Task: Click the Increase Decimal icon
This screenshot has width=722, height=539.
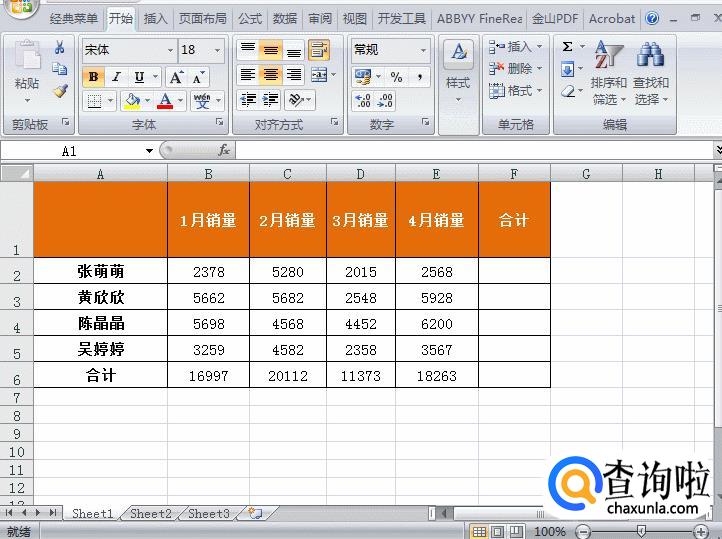Action: pos(363,100)
